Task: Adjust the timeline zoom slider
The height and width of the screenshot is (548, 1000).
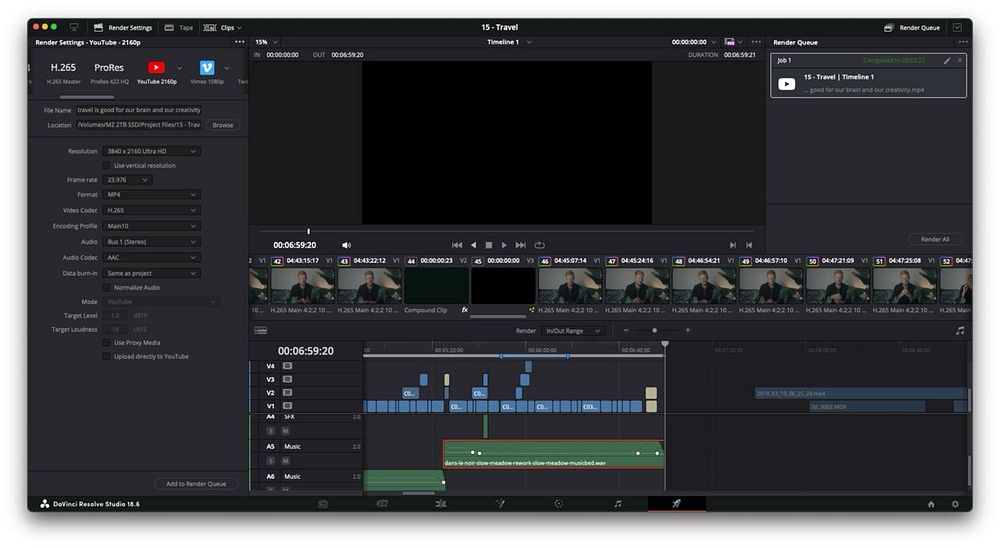Action: (655, 331)
